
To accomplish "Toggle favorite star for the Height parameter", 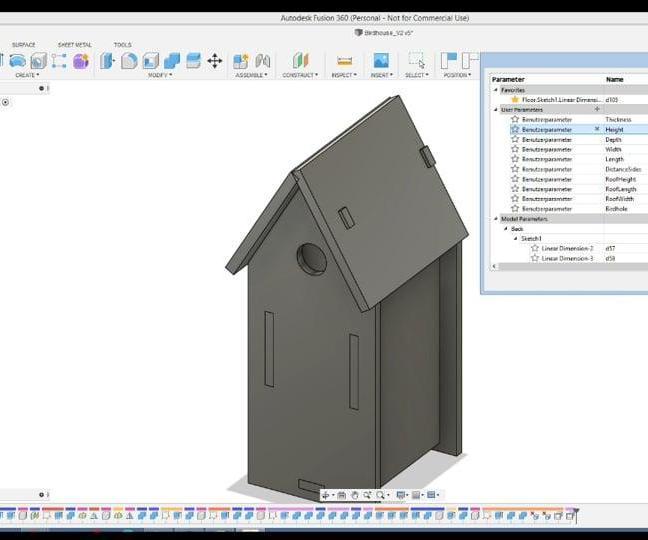I will point(515,129).
